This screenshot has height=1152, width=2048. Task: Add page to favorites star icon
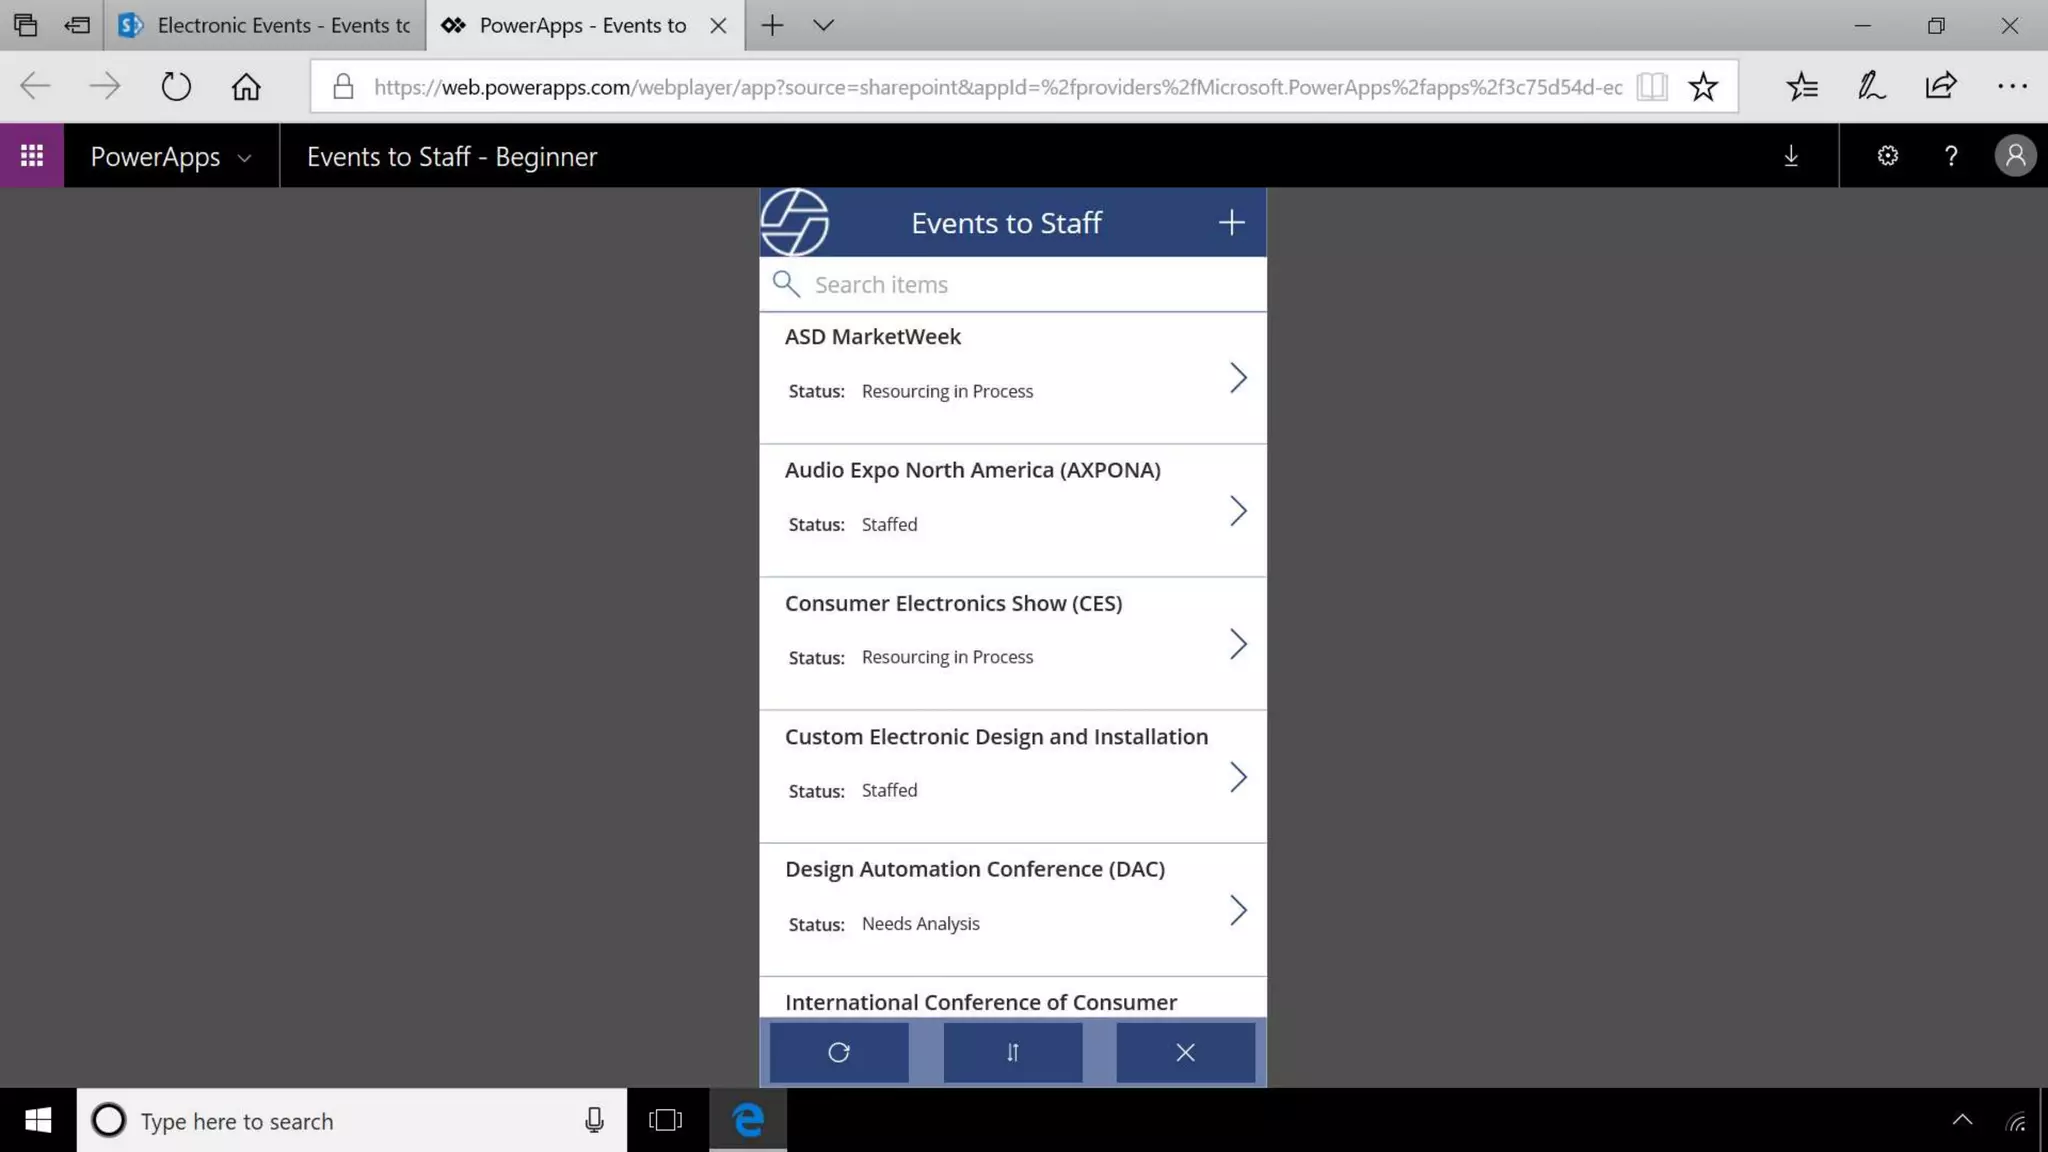[x=1702, y=87]
